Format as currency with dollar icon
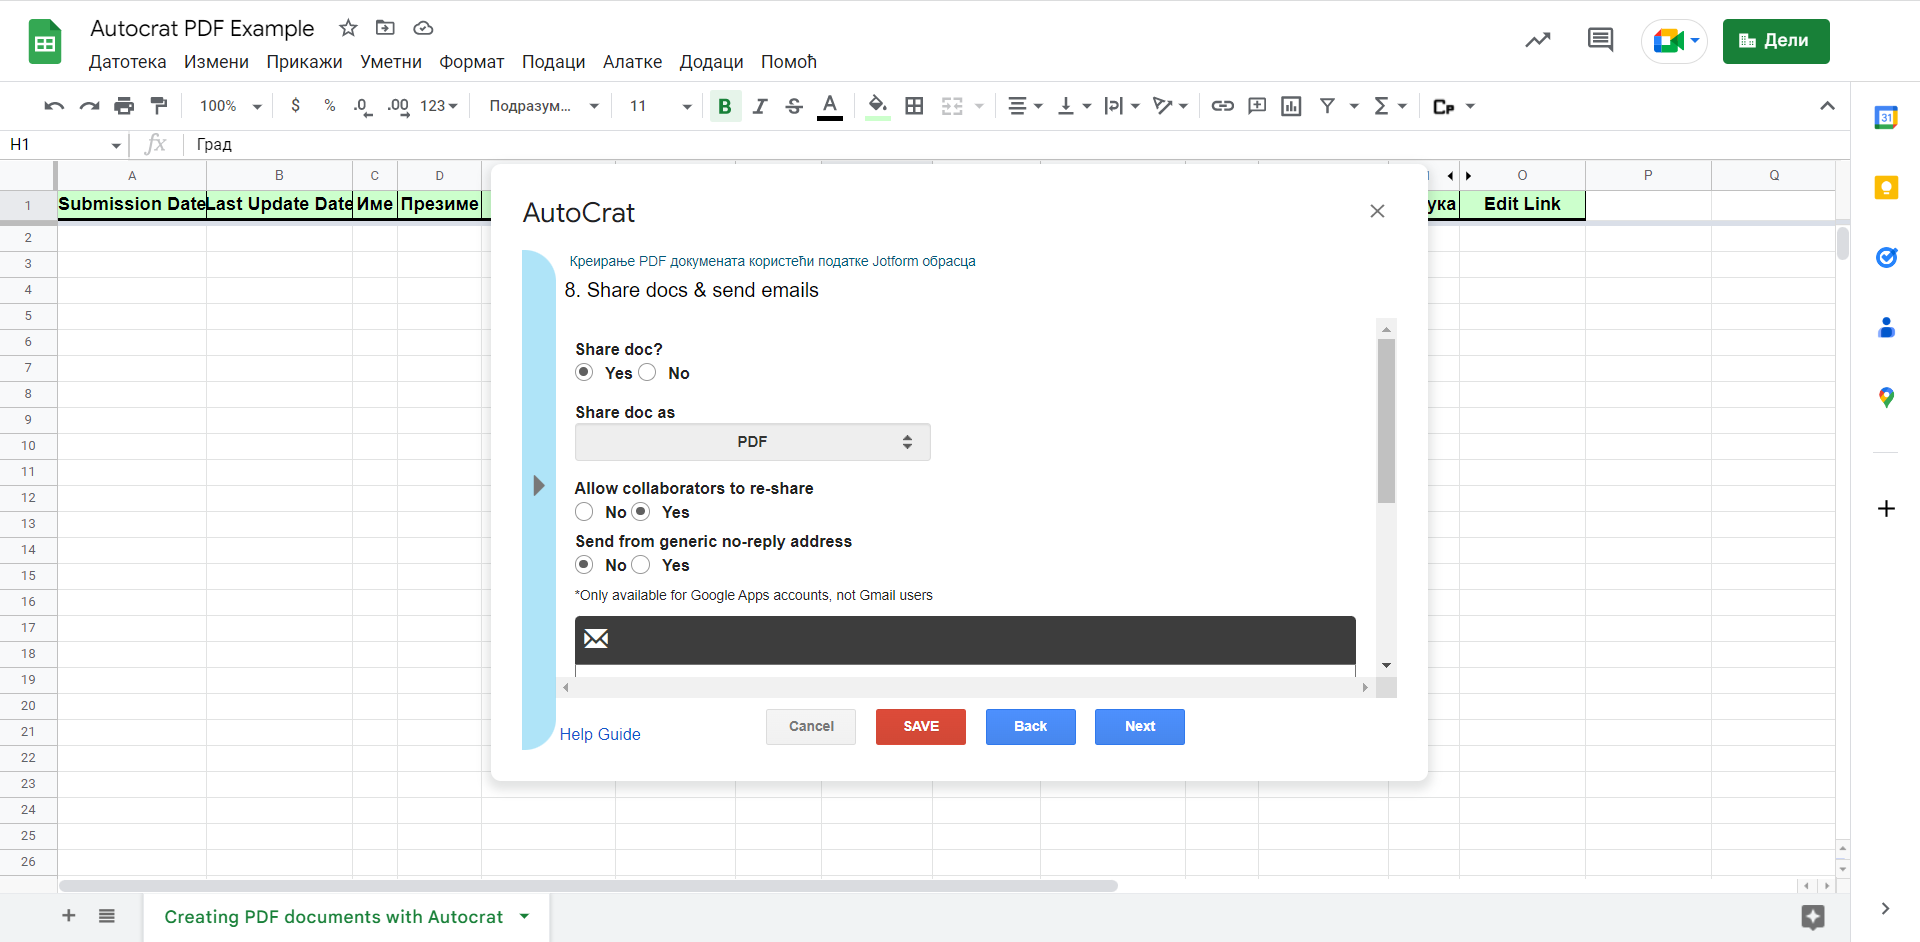Viewport: 1920px width, 942px height. [x=295, y=106]
